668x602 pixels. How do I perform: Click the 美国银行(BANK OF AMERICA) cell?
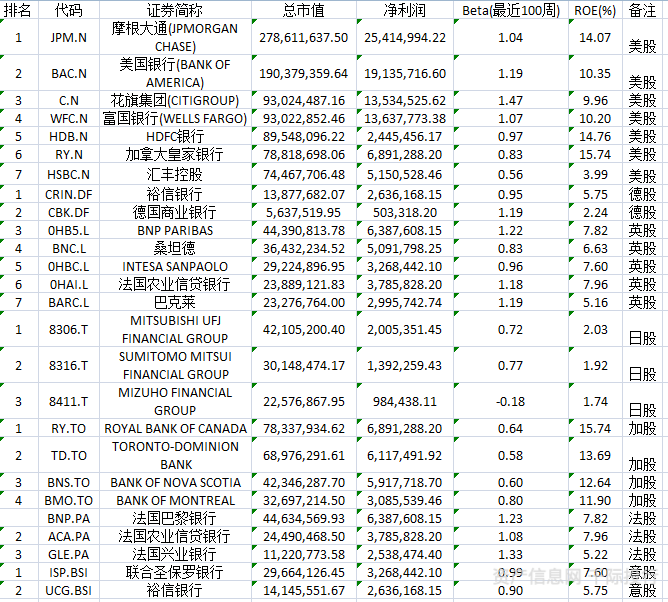point(175,73)
